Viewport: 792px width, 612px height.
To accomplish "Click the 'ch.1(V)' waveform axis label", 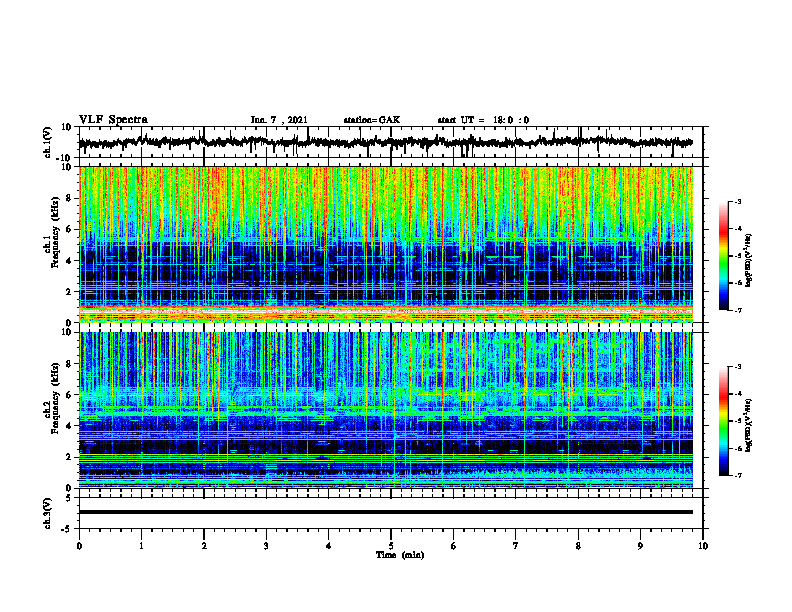I will pyautogui.click(x=48, y=142).
